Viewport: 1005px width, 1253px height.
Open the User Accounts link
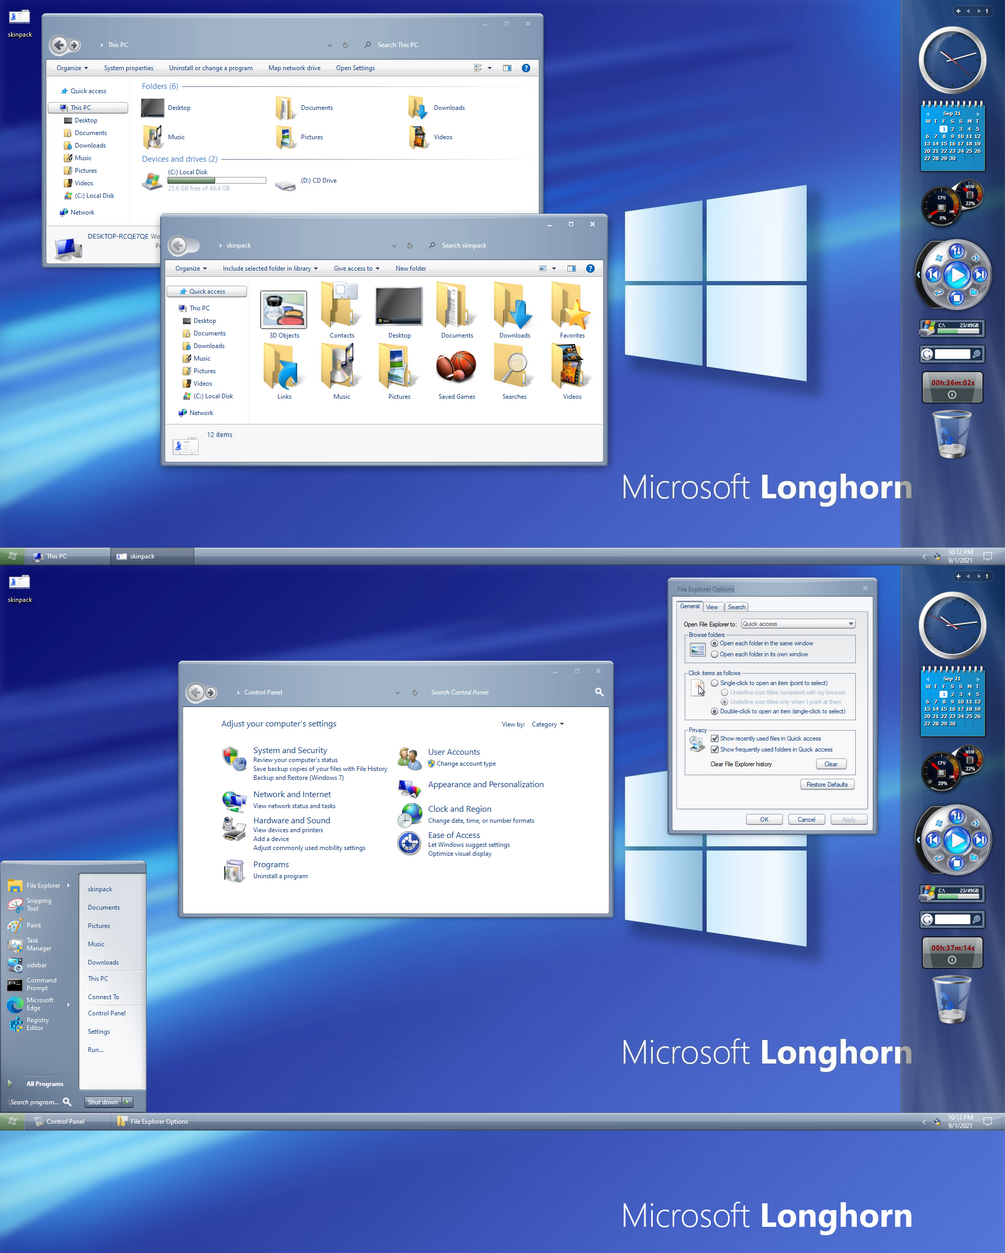[454, 752]
